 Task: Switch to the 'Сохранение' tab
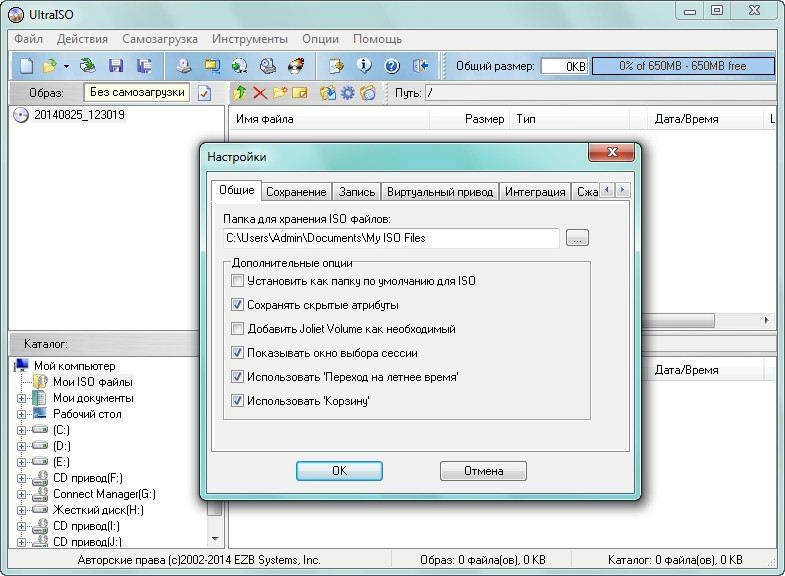[x=296, y=192]
